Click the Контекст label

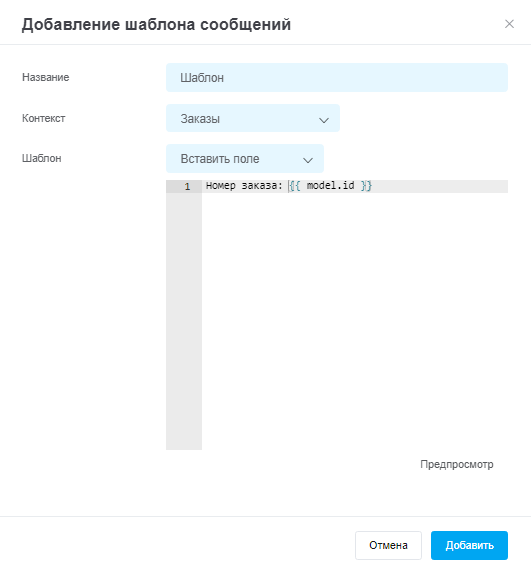tap(43, 118)
